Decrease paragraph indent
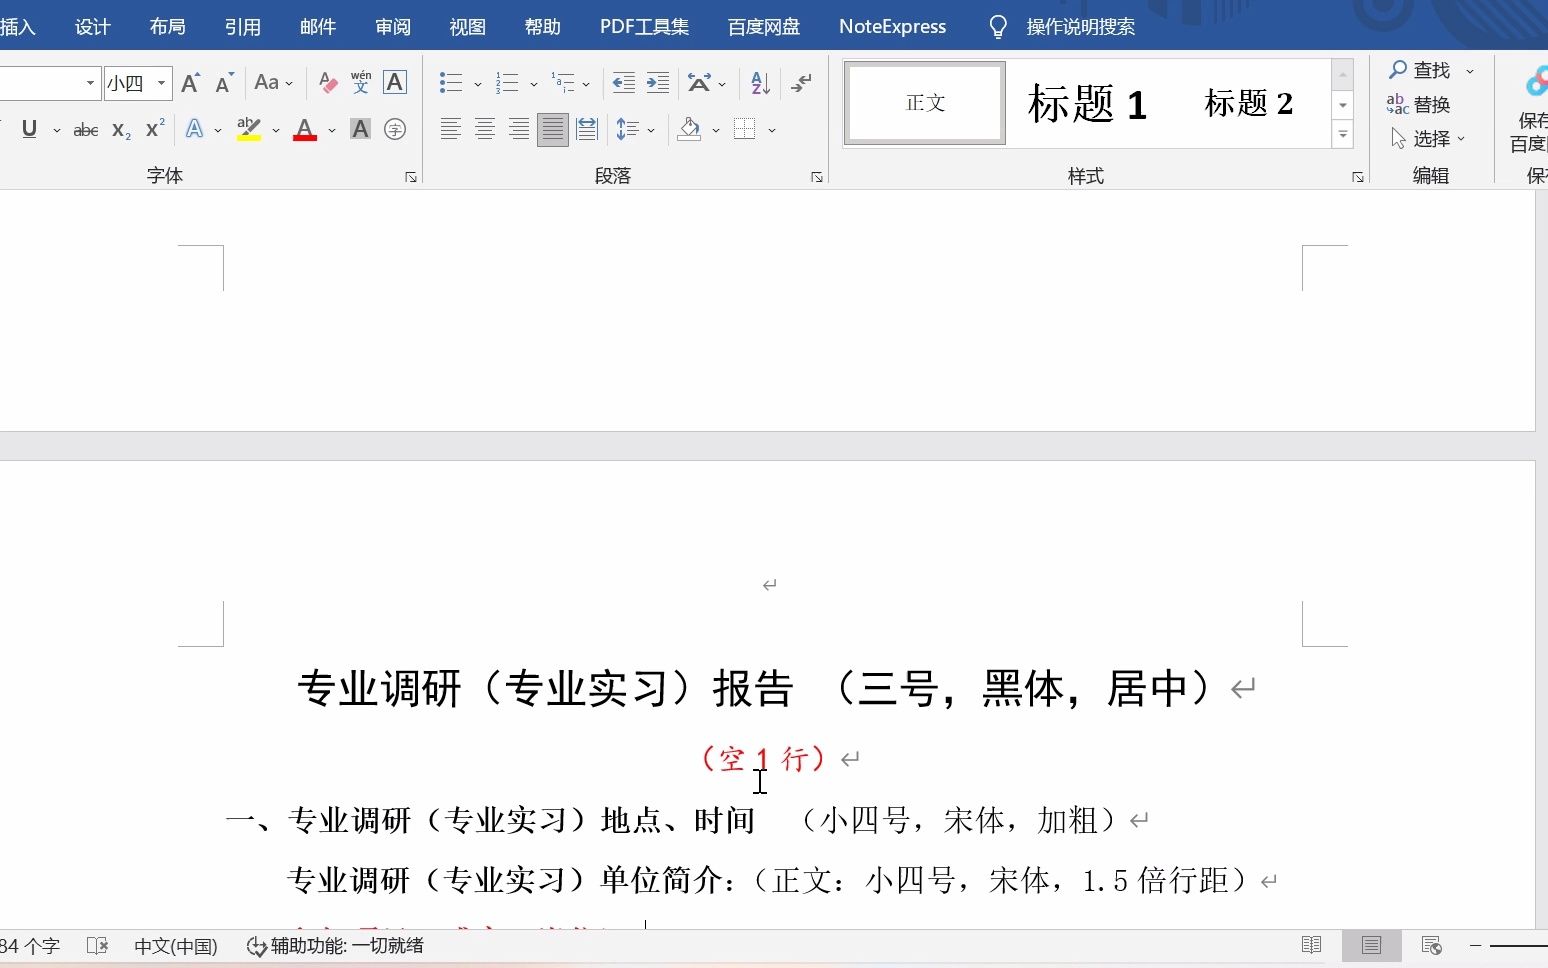Screen dimensions: 1548x968 [623, 83]
